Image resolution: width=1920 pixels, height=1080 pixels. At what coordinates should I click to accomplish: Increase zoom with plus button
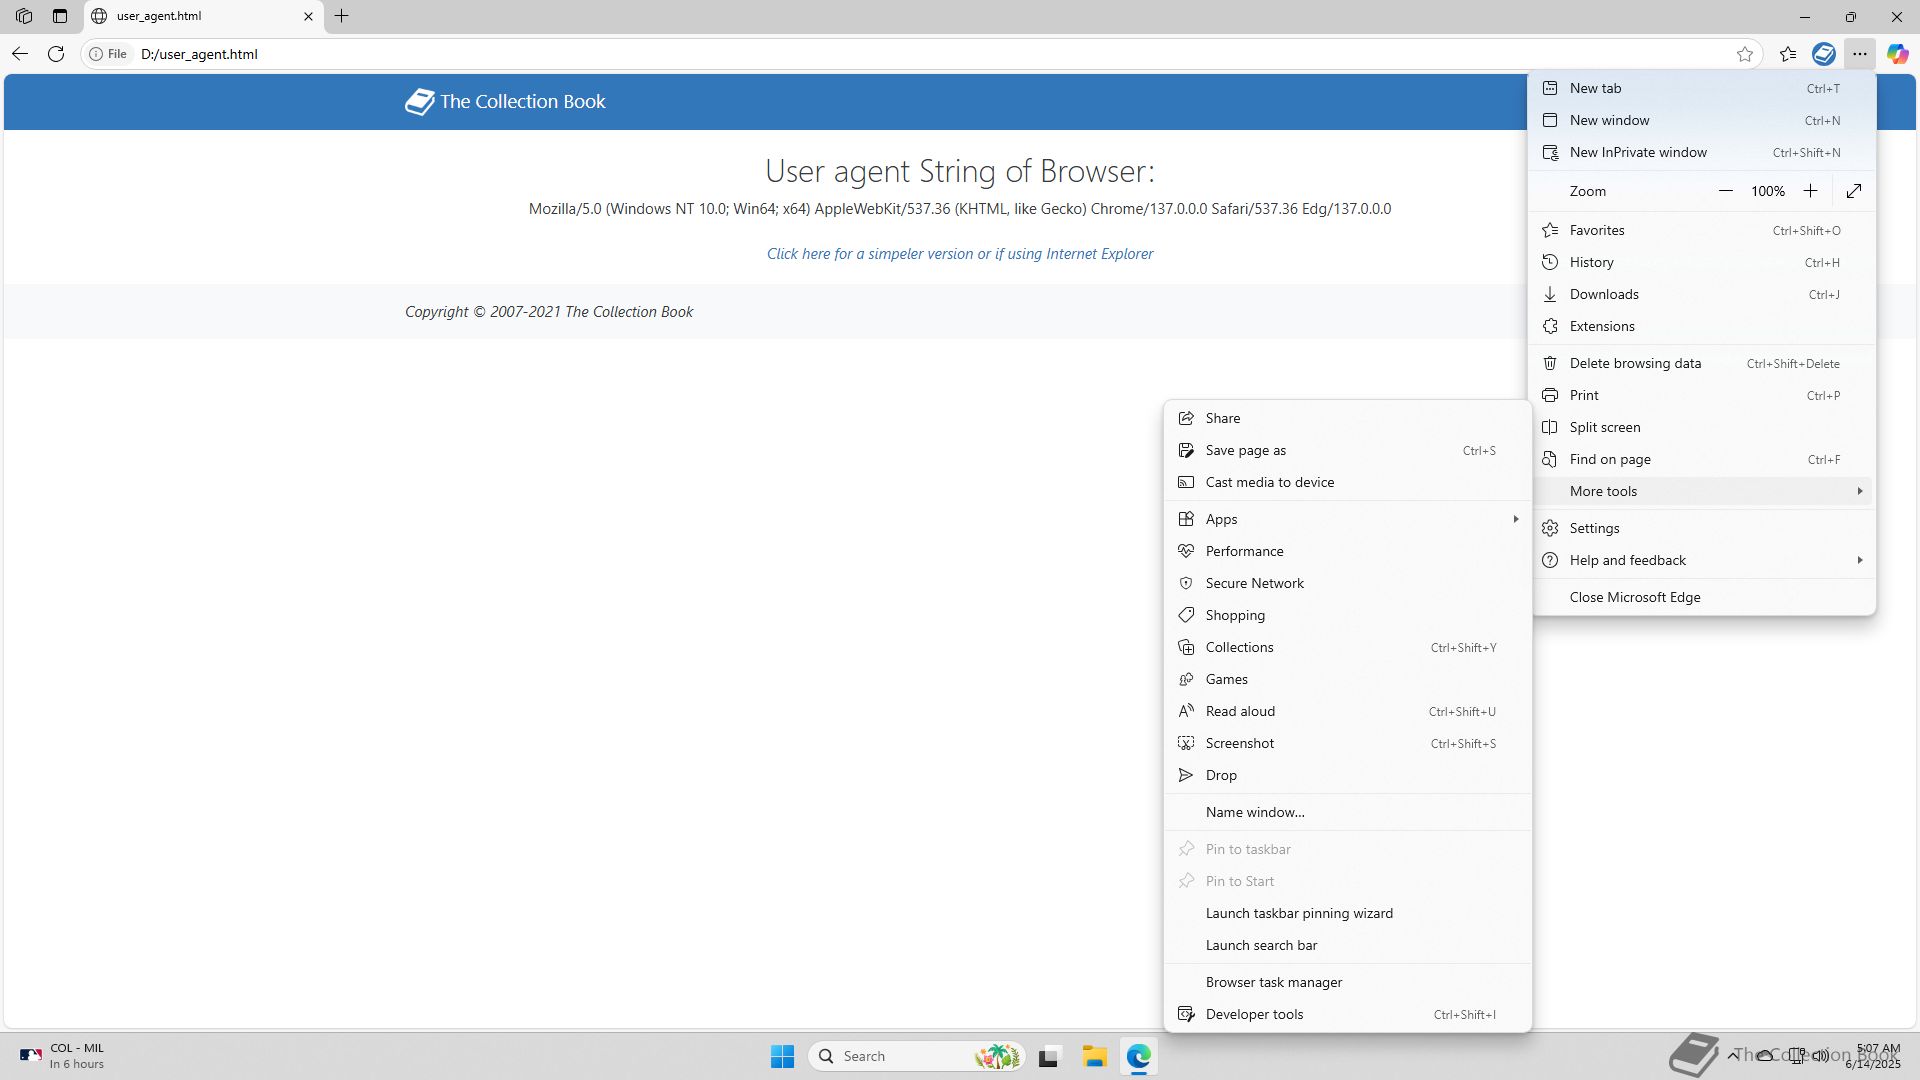[1810, 191]
